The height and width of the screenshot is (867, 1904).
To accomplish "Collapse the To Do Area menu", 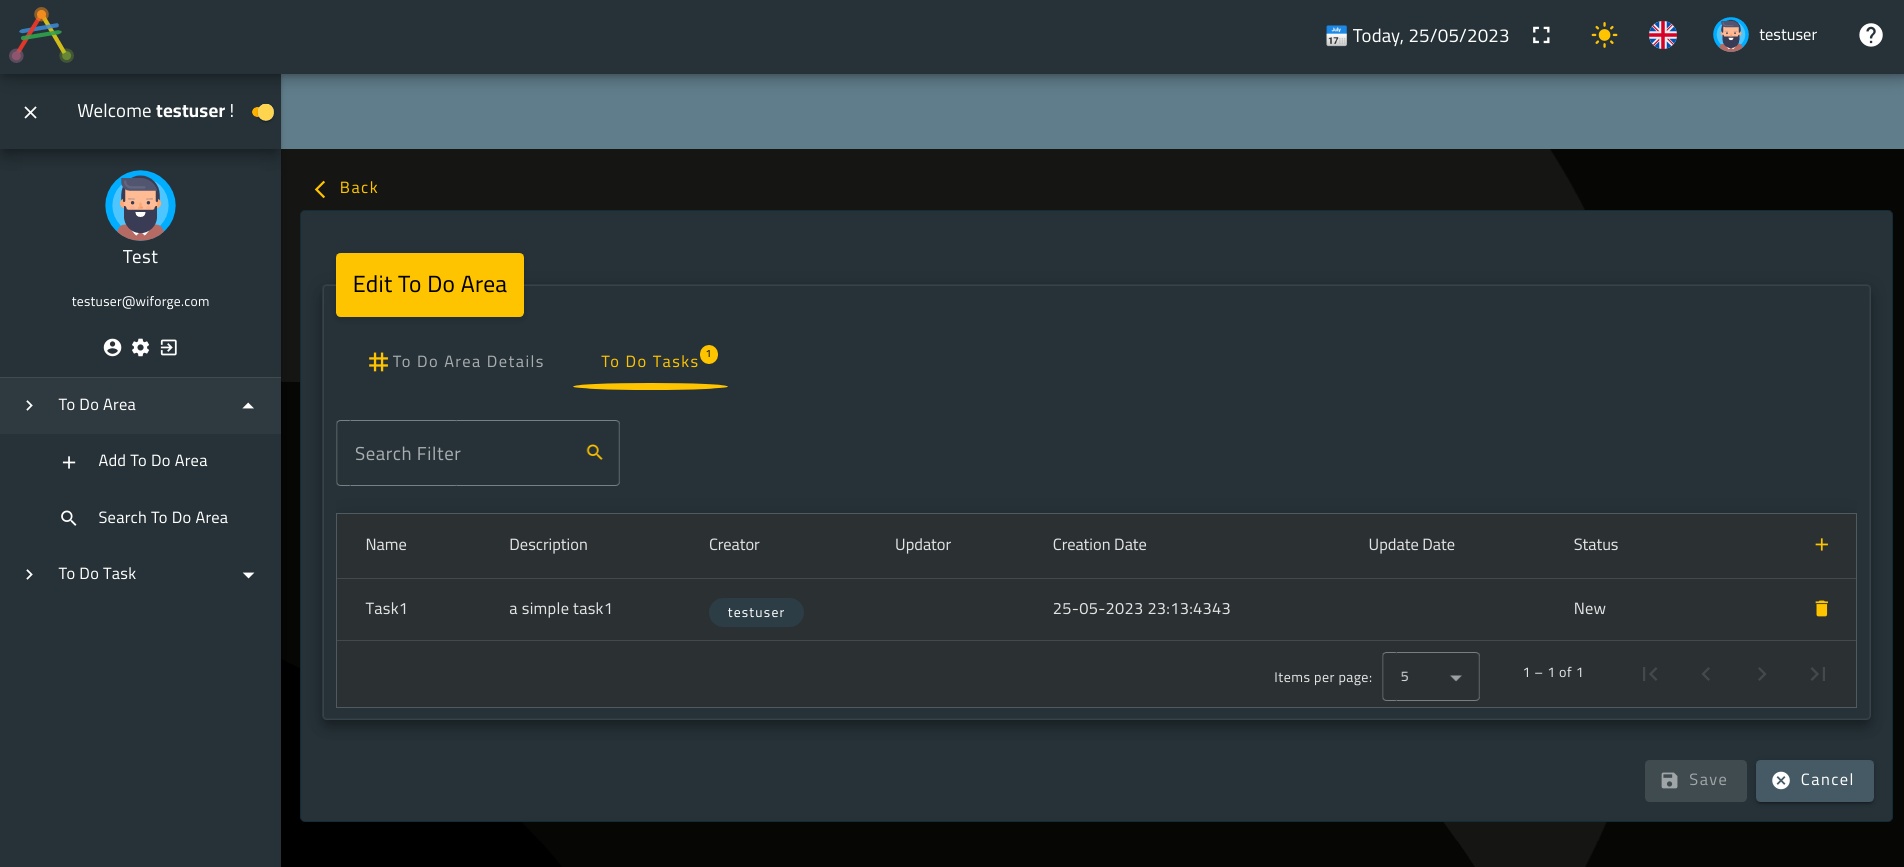I will [x=140, y=405].
